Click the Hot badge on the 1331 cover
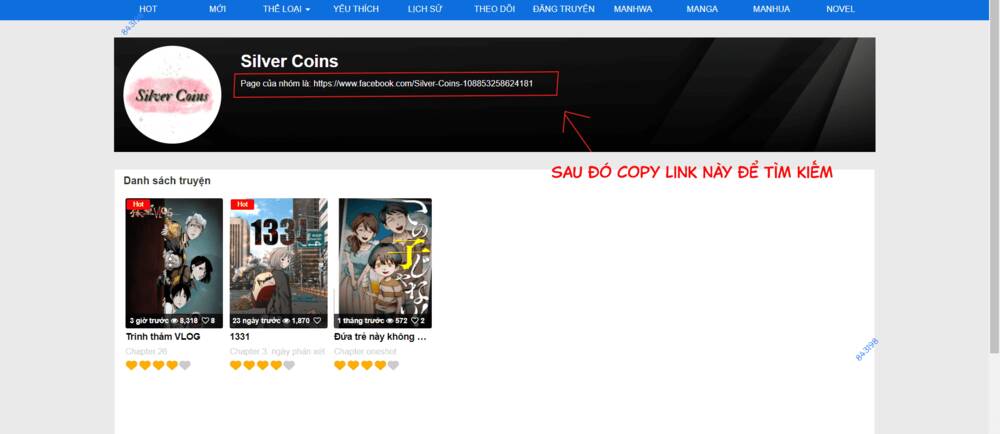 [x=242, y=204]
